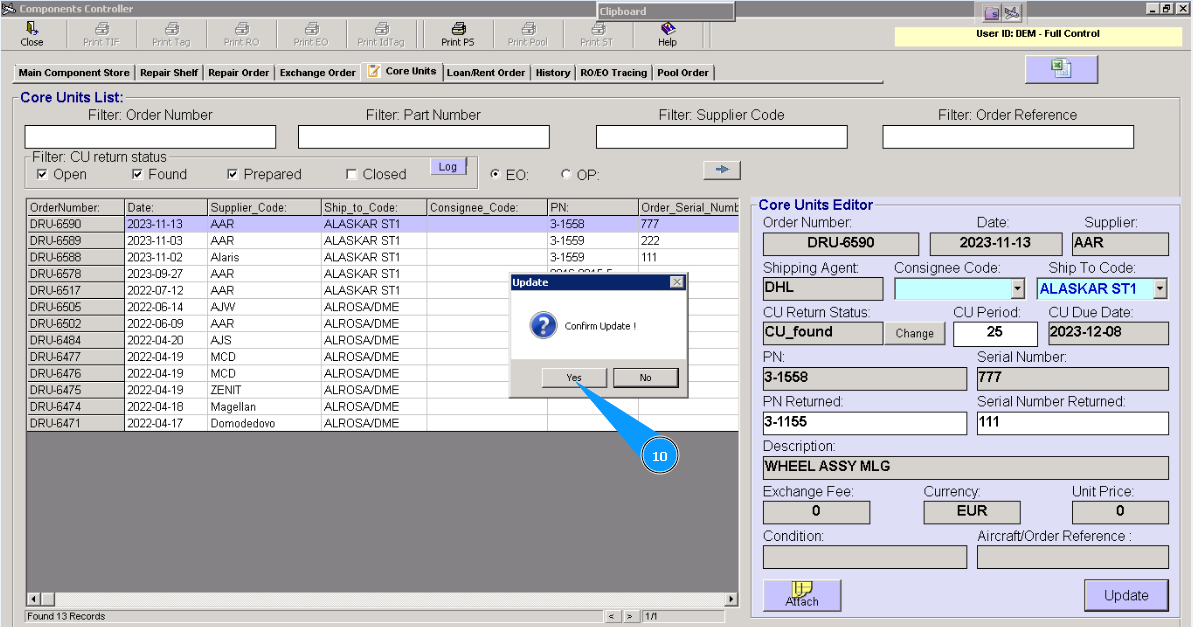This screenshot has height=627, width=1193.
Task: Click the Log button
Action: pos(448,167)
